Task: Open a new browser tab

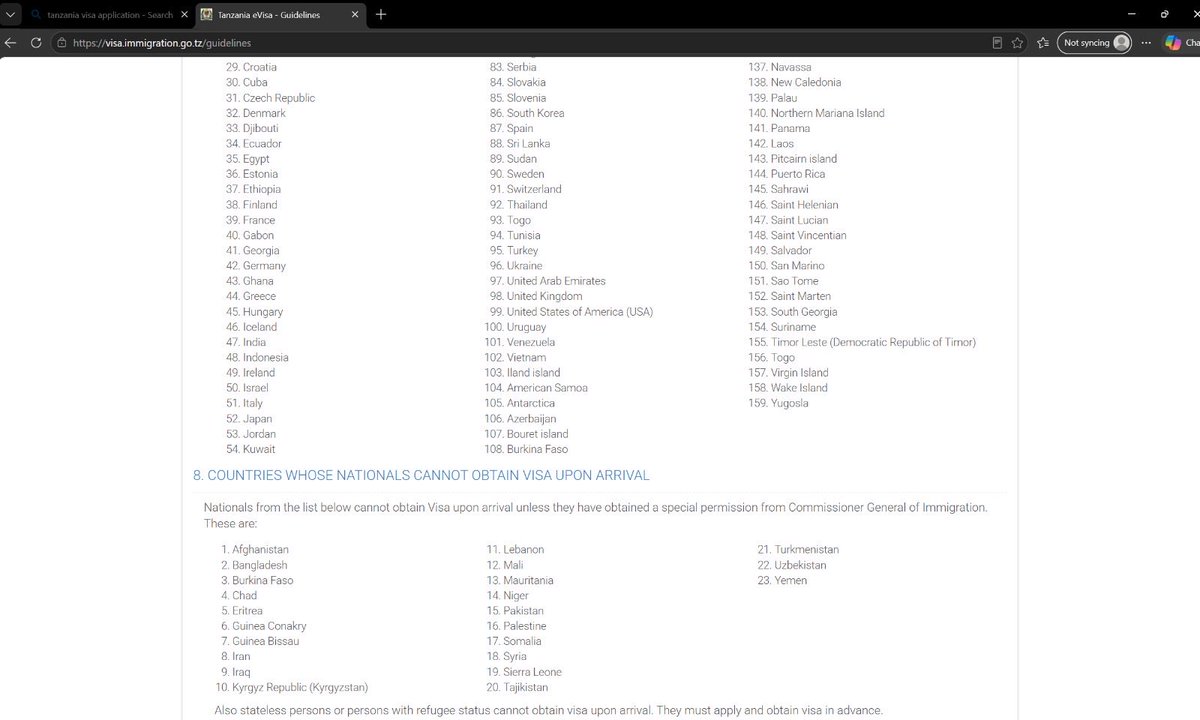Action: coord(381,15)
